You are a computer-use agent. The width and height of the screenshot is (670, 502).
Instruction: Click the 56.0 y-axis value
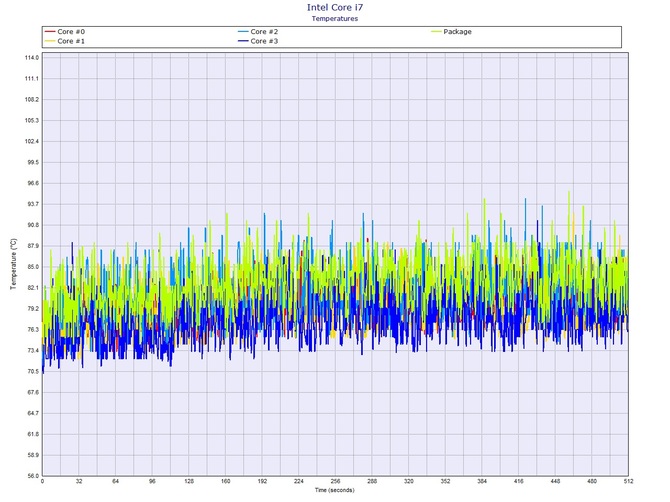(33, 476)
